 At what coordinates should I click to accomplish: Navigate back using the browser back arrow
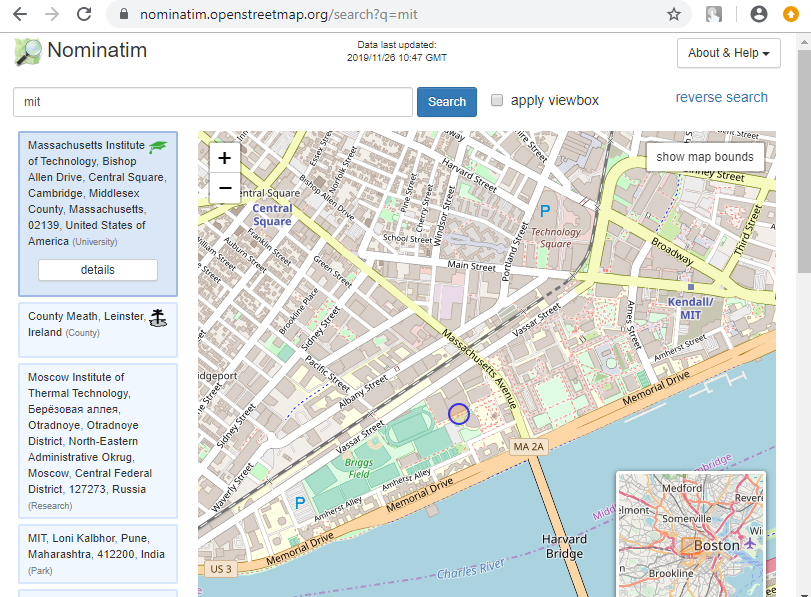point(21,15)
